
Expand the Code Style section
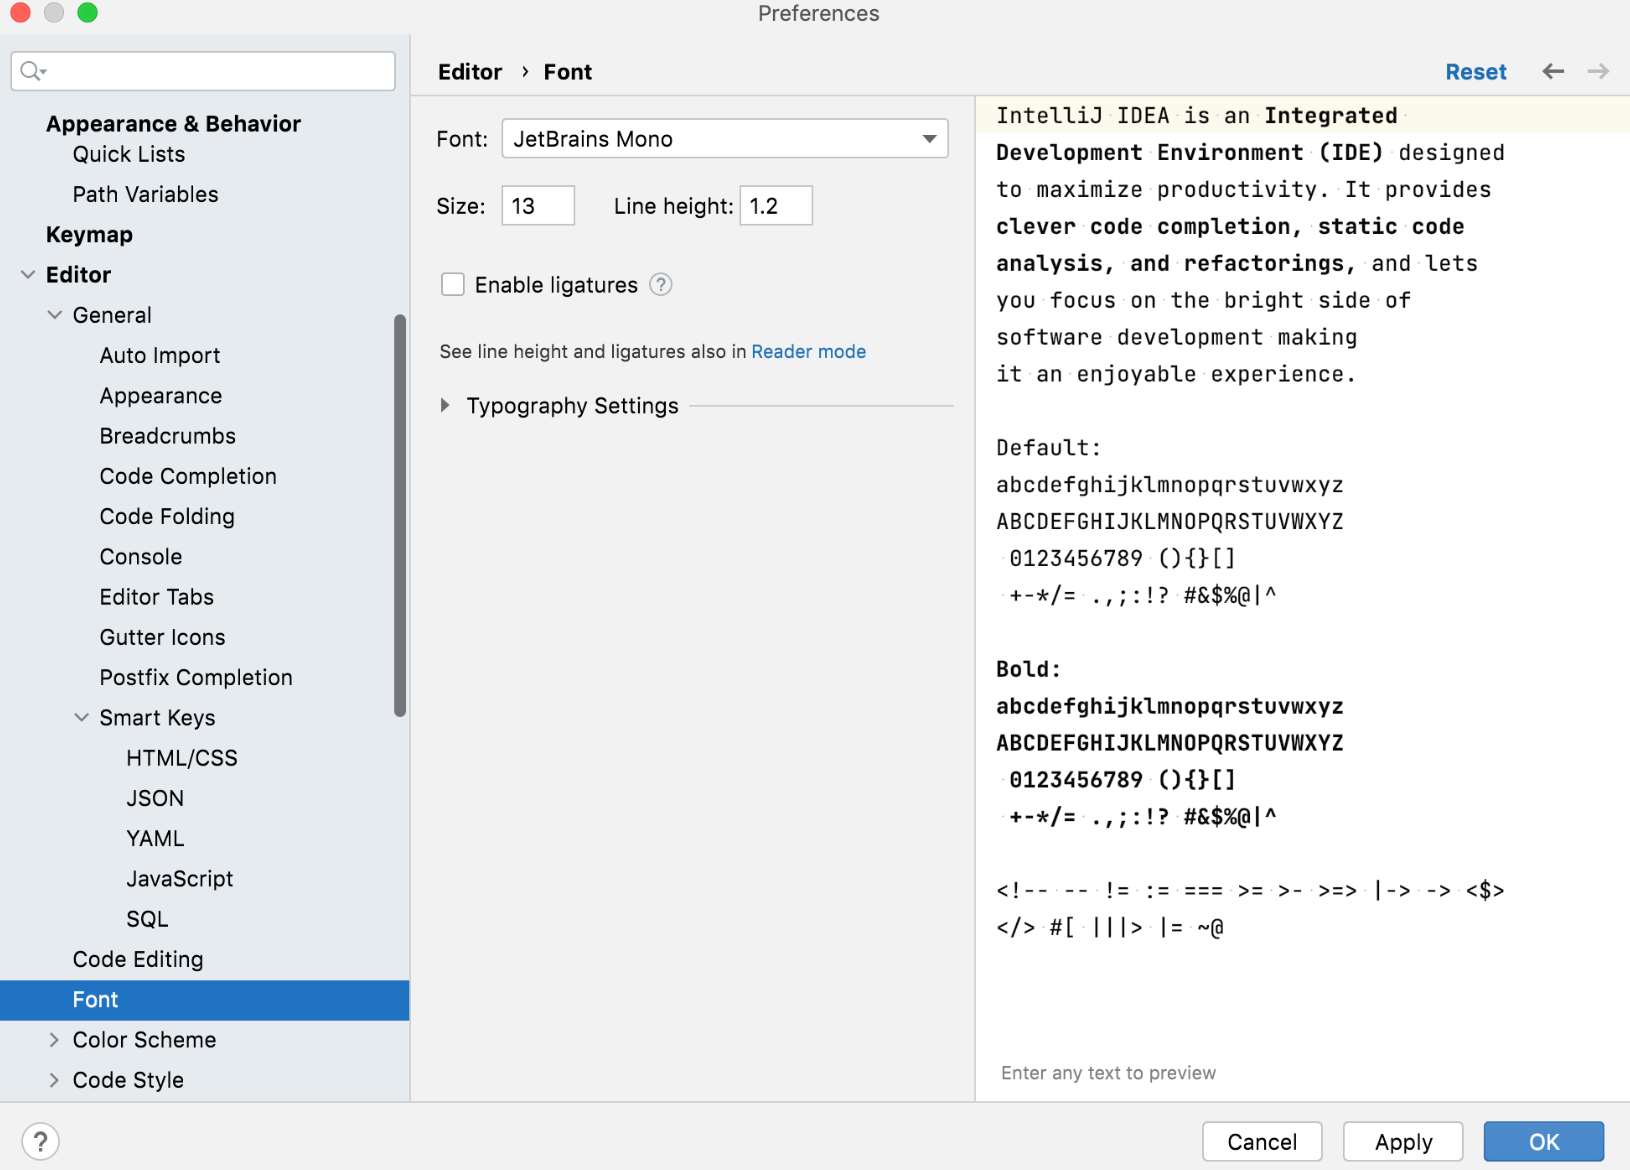55,1080
